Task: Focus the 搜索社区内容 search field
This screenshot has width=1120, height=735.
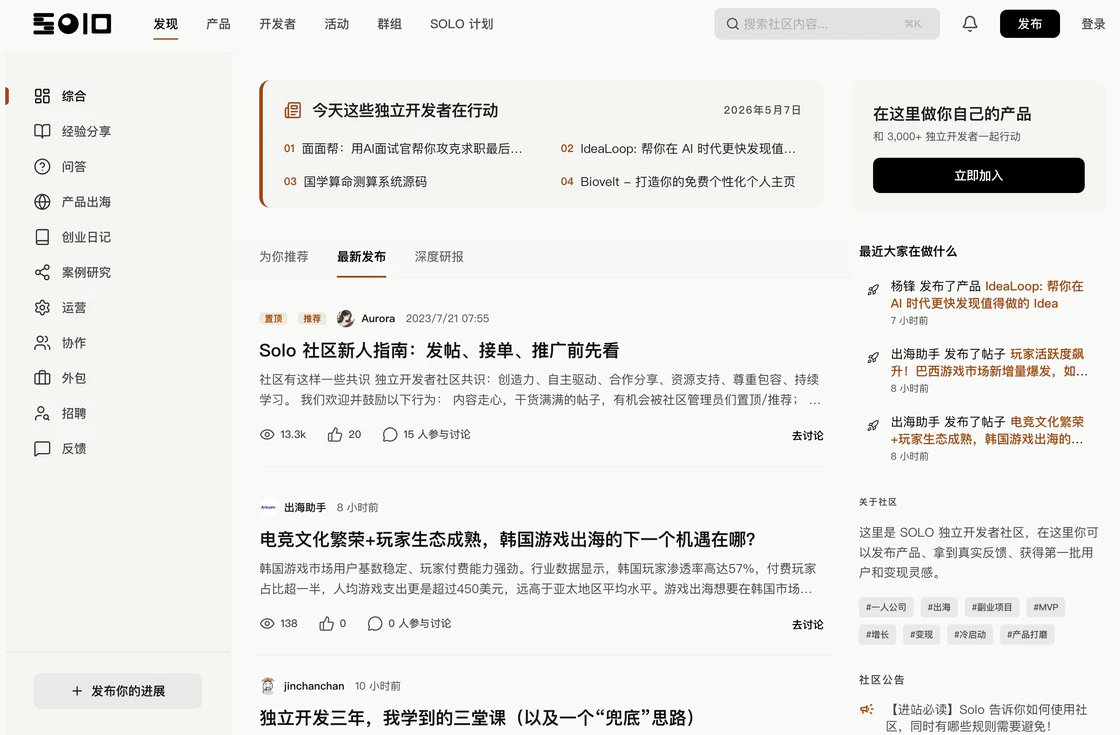Action: click(x=826, y=24)
